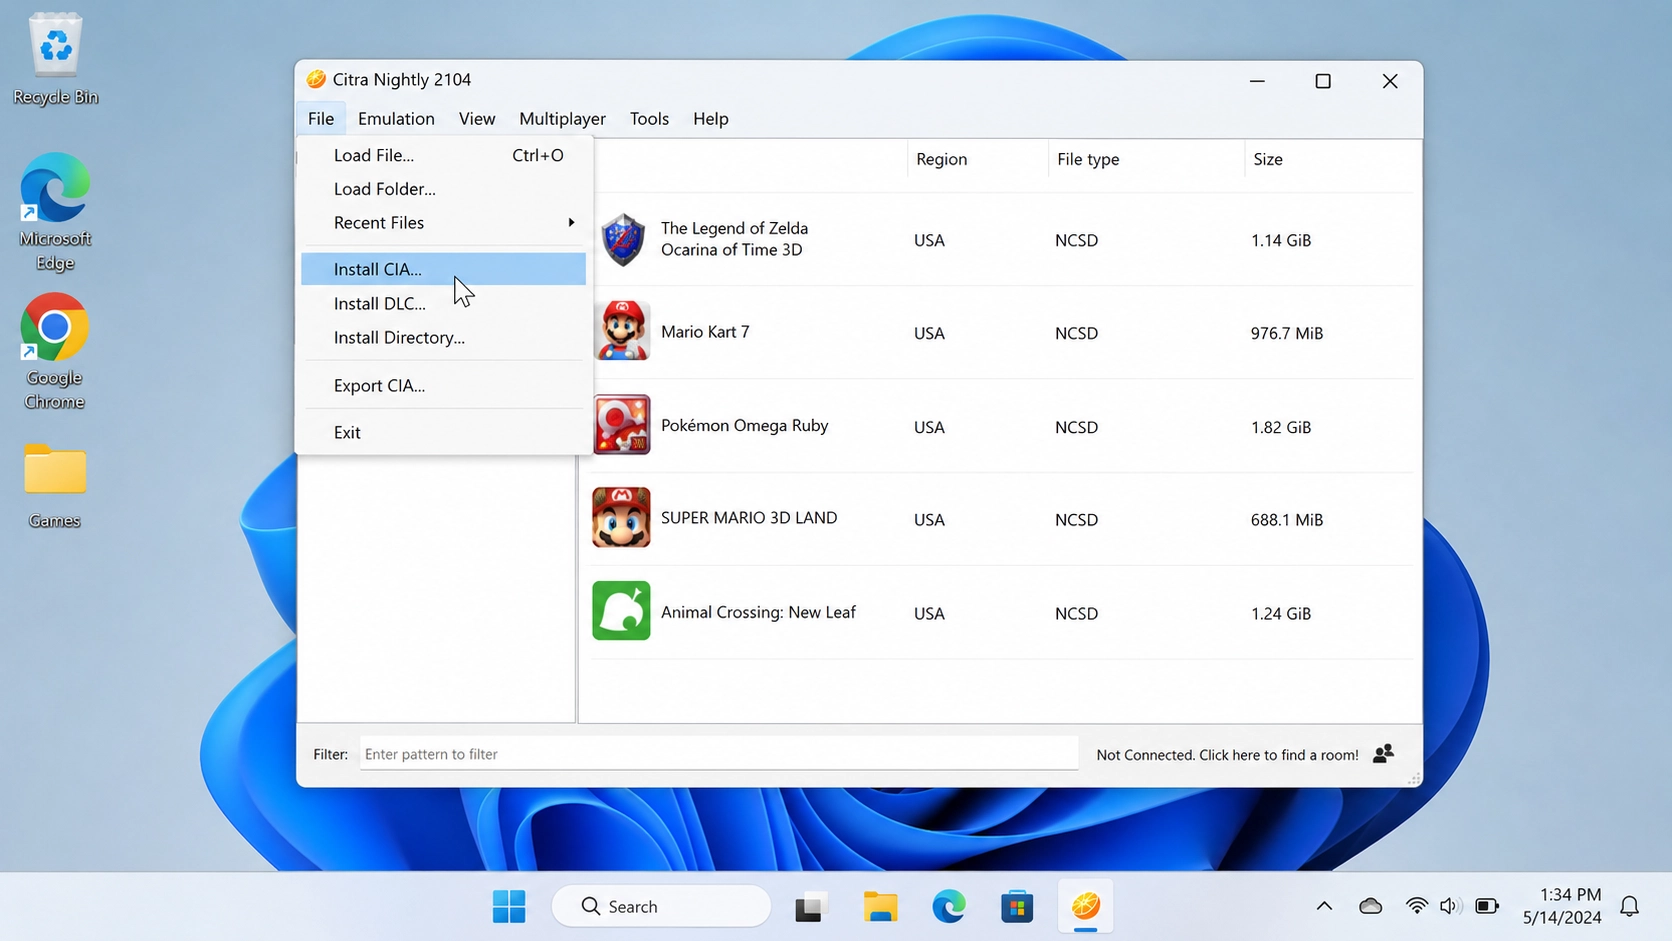Show hidden system tray icons

point(1324,907)
